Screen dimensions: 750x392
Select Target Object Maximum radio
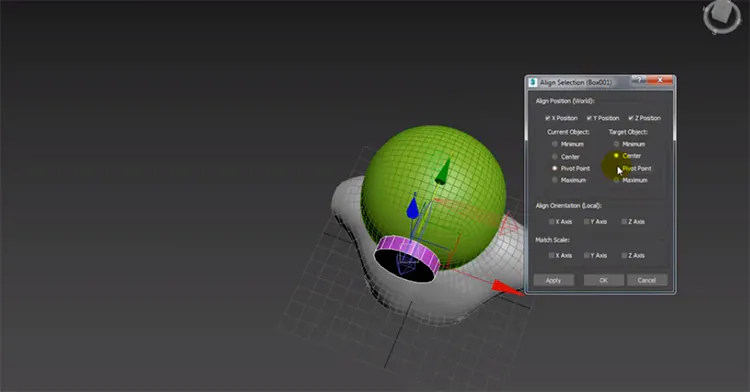tap(616, 180)
